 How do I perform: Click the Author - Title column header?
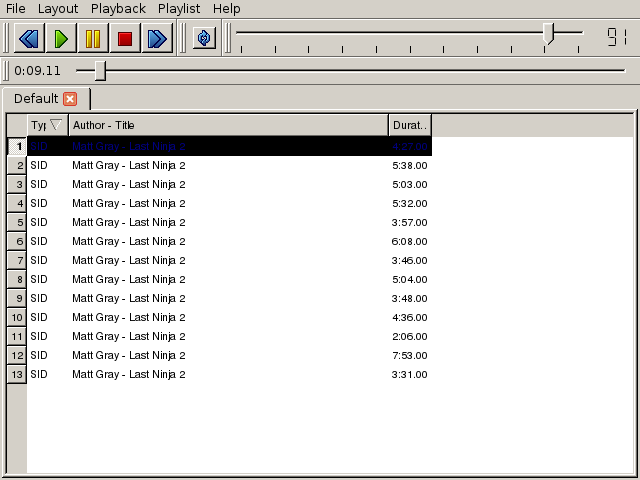pyautogui.click(x=228, y=125)
